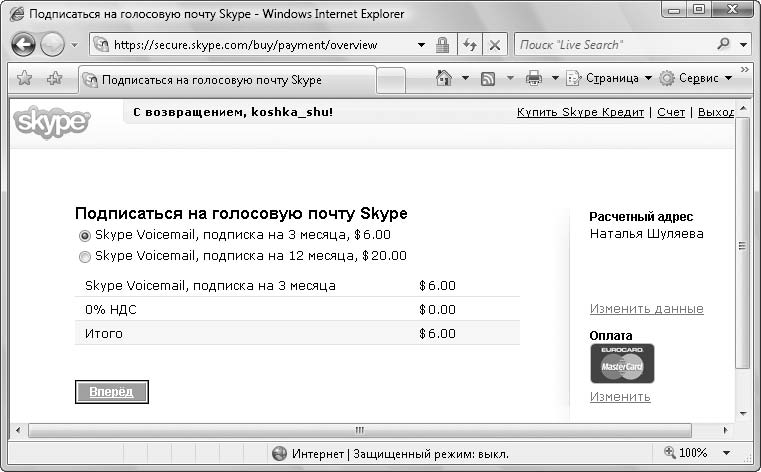761x472 pixels.
Task: Open the Favorites Center star icon
Action: (x=24, y=78)
